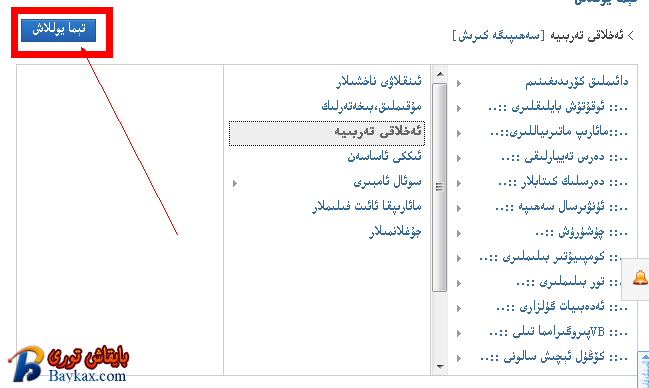Image resolution: width=649 pixels, height=388 pixels.
Task: Select the مائارىپقا ئائىت فىلىملار item
Action: [367, 206]
